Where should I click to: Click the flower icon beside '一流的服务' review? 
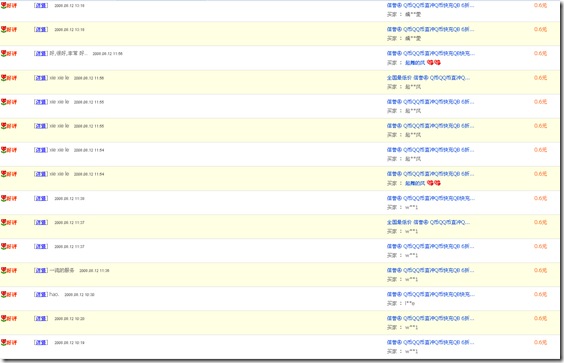(4, 271)
